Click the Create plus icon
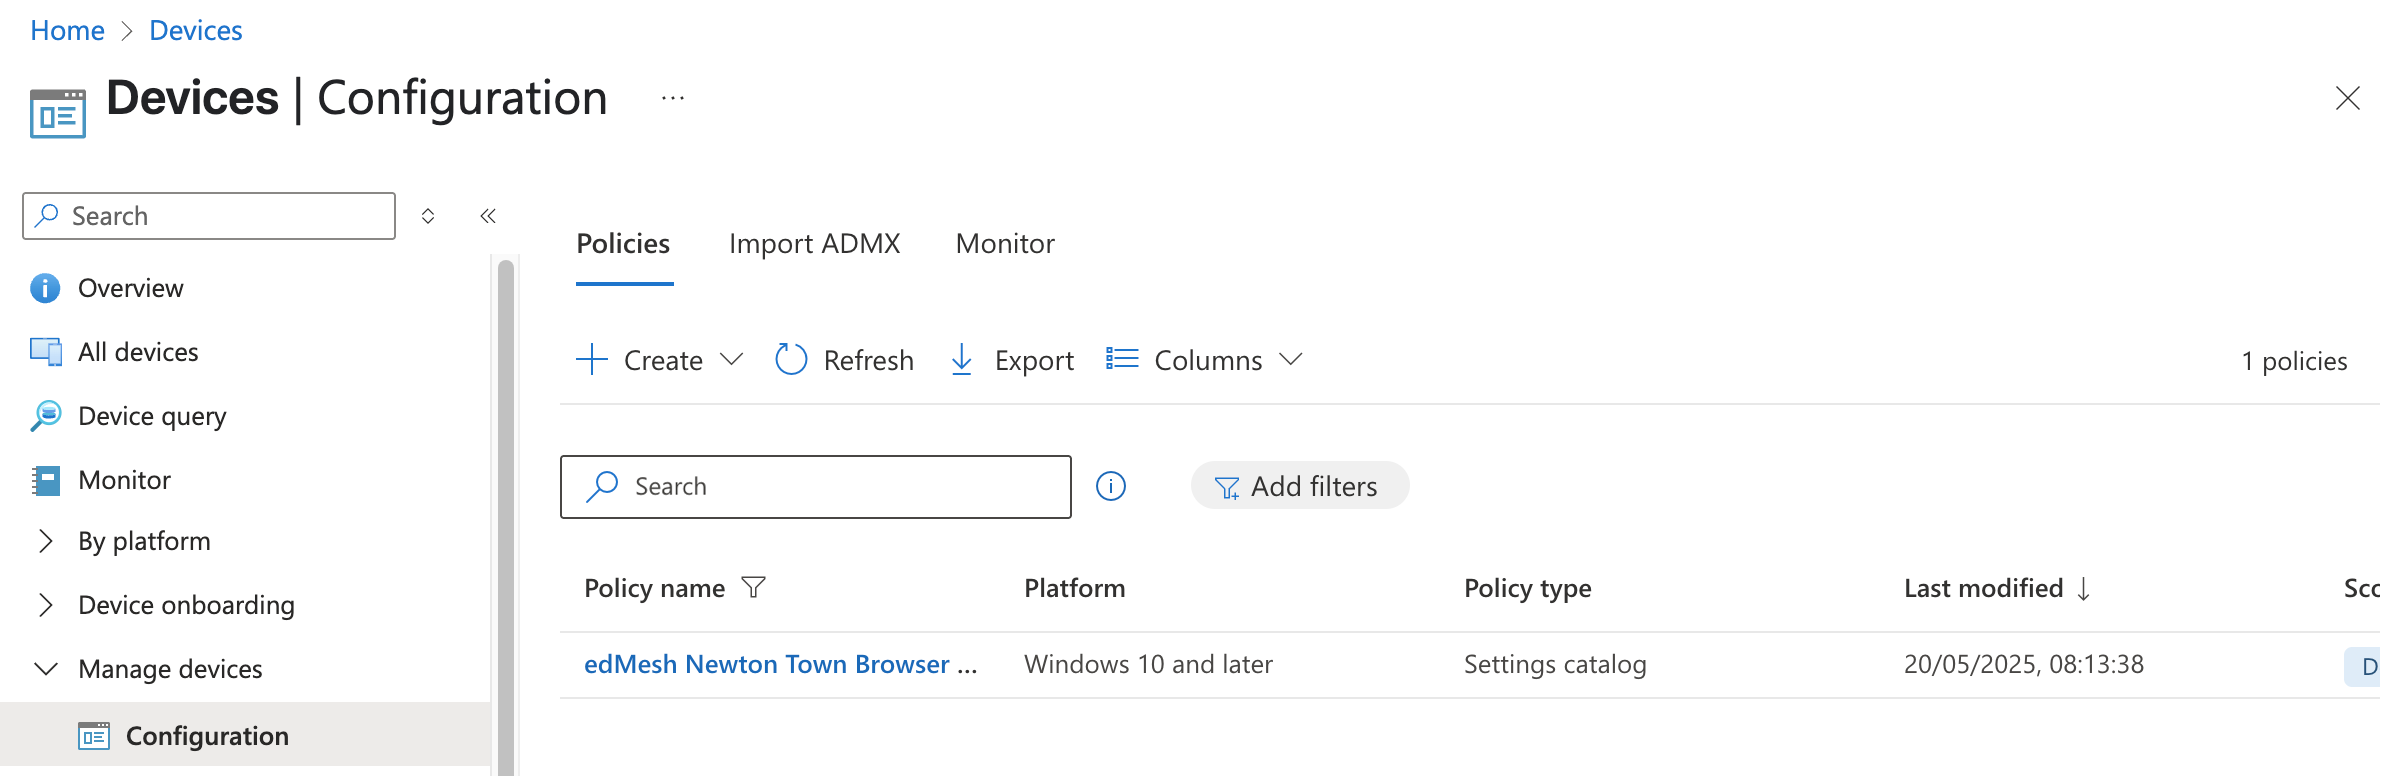This screenshot has height=776, width=2404. [592, 359]
